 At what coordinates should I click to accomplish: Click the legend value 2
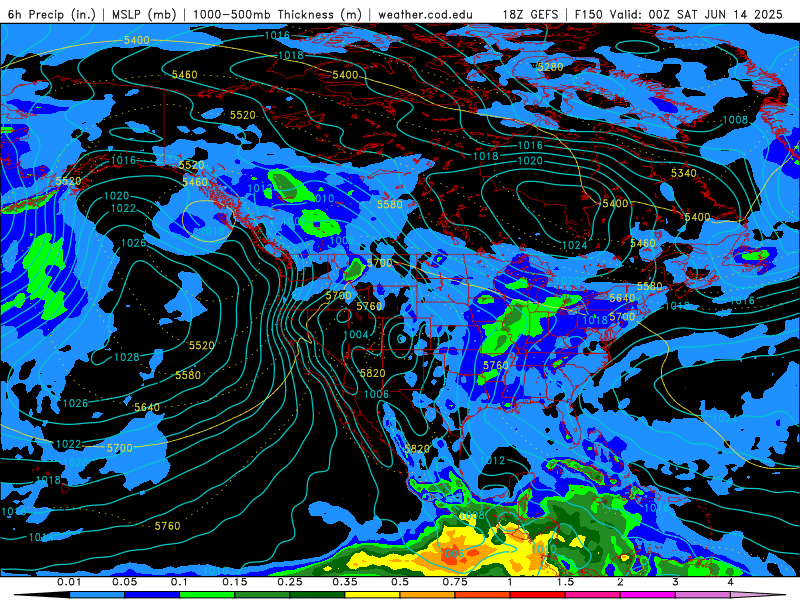tap(620, 582)
